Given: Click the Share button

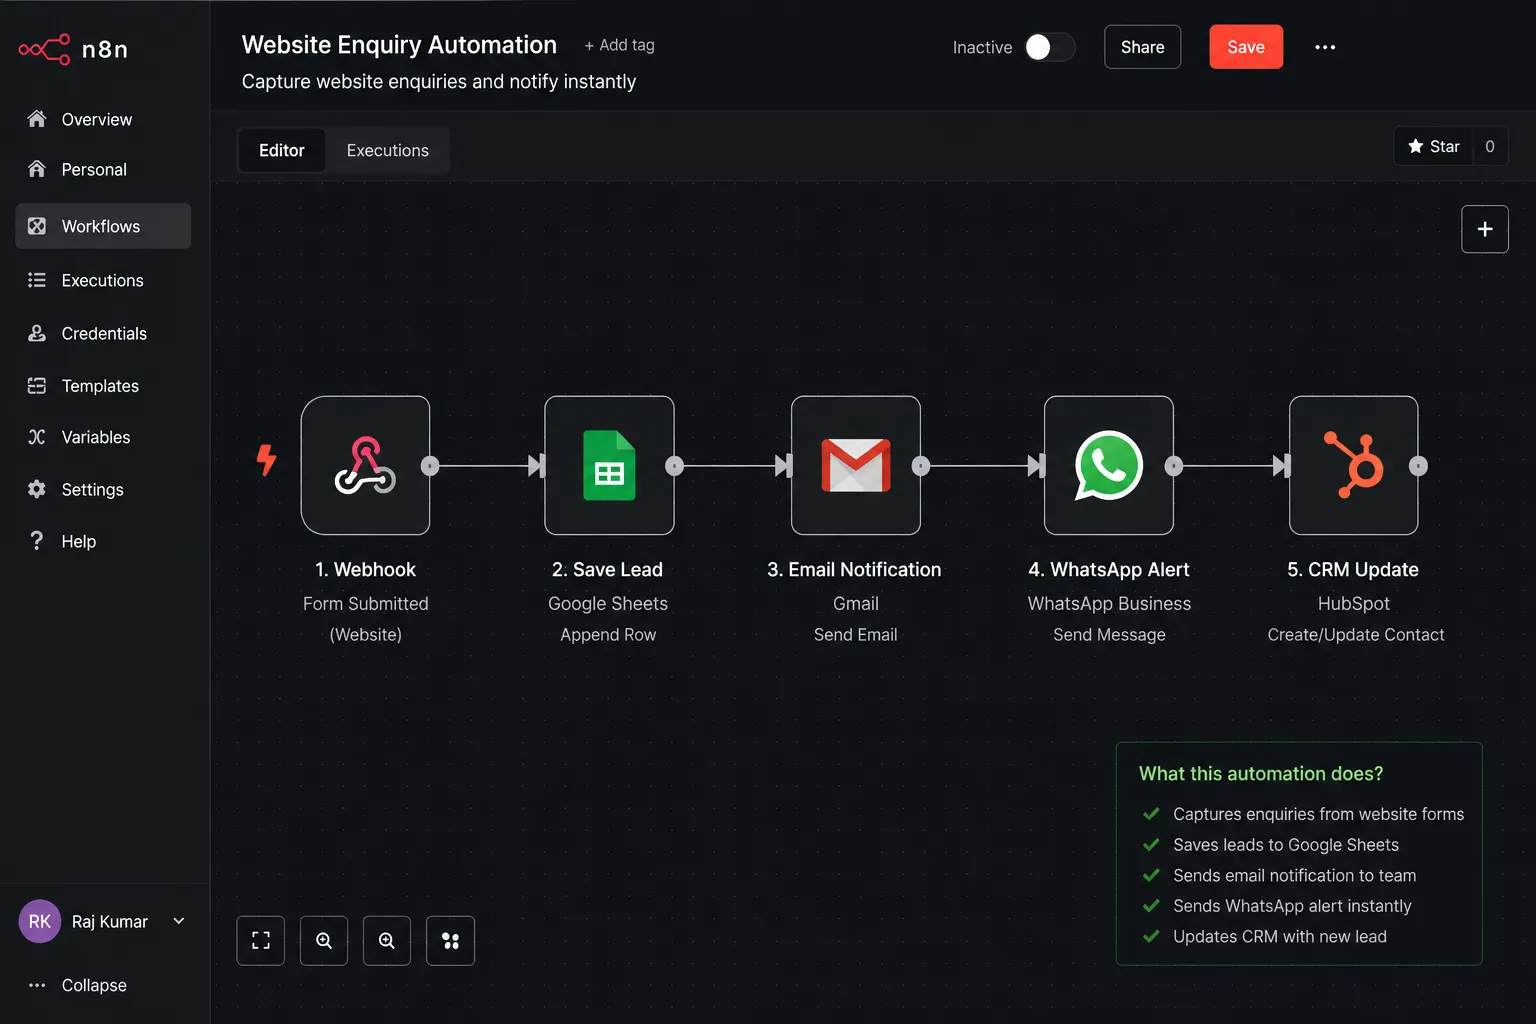Looking at the screenshot, I should [1142, 47].
